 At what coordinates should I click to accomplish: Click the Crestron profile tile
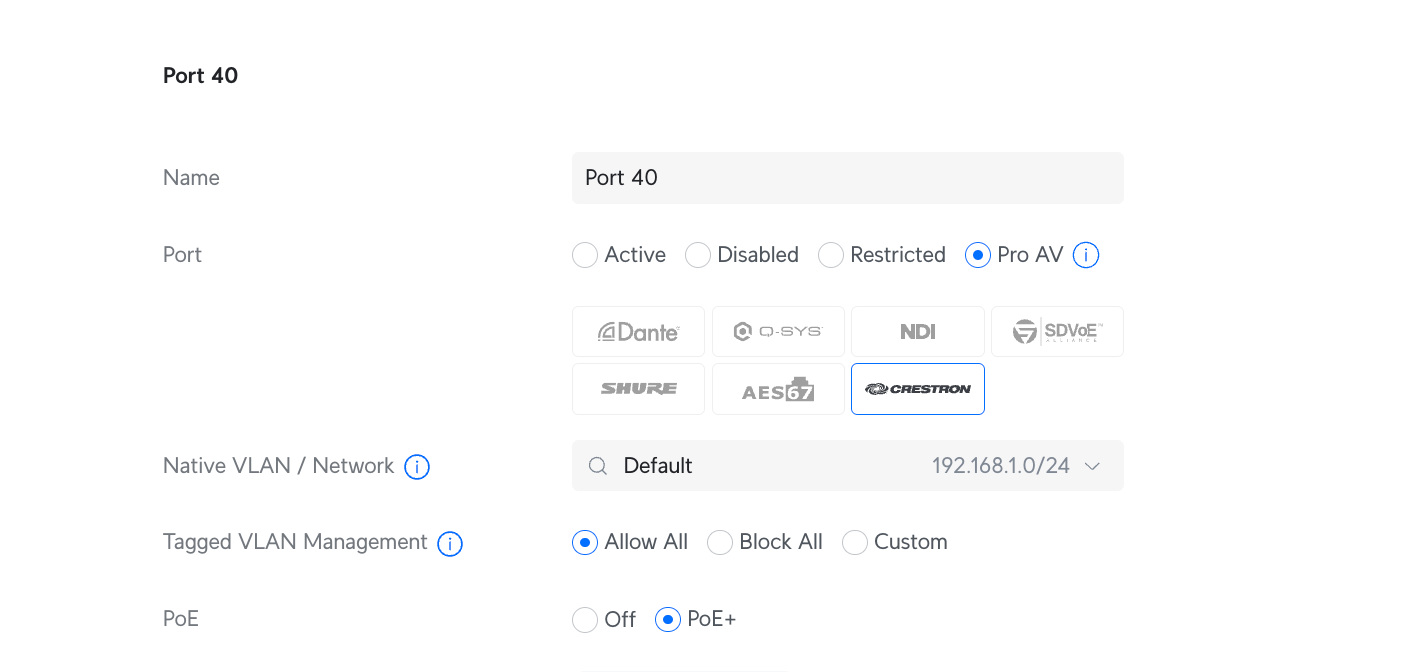pos(917,389)
